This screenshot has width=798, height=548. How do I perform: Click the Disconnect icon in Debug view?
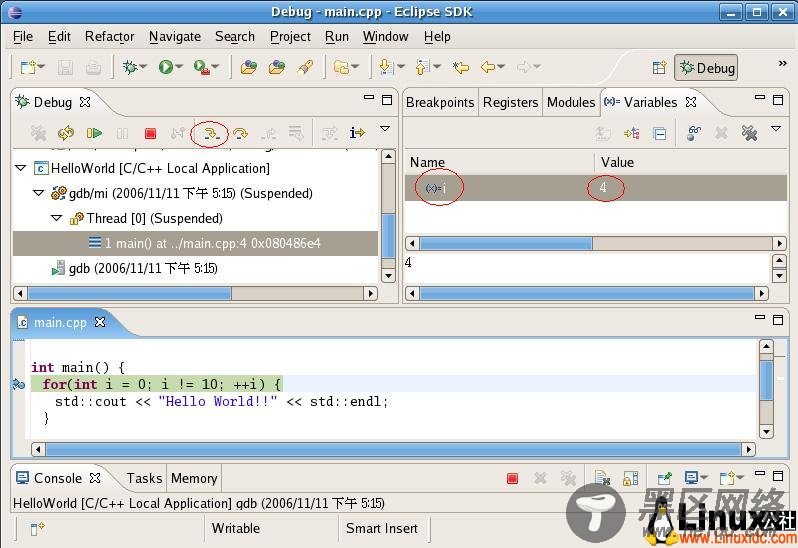coord(178,133)
